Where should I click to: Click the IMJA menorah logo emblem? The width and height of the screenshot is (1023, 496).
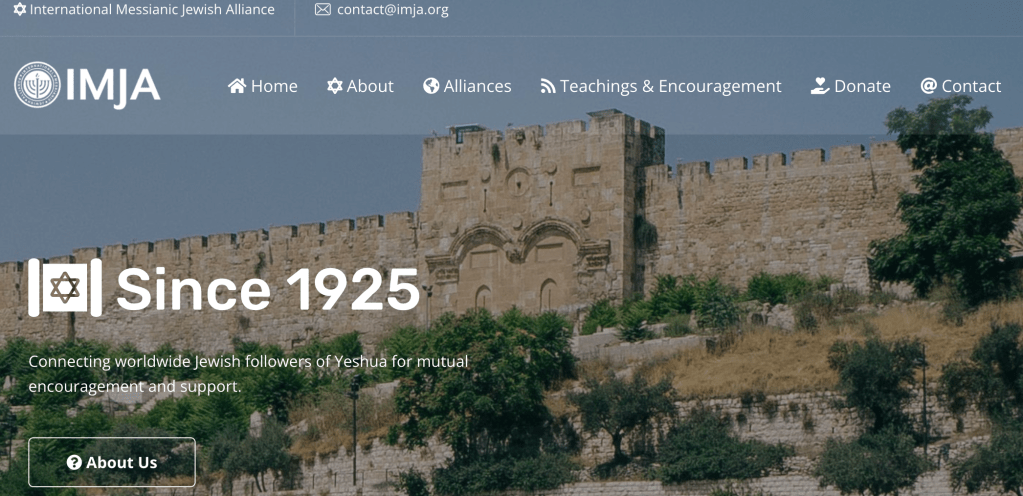(x=37, y=85)
